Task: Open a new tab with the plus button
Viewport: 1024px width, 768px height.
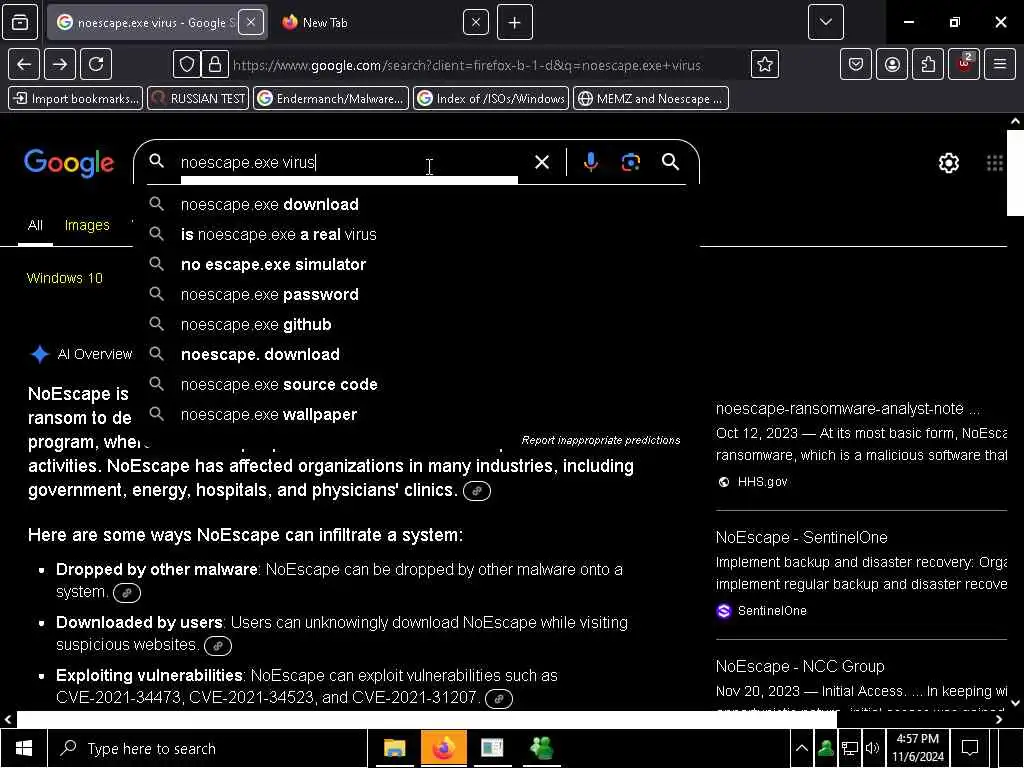Action: [x=515, y=22]
